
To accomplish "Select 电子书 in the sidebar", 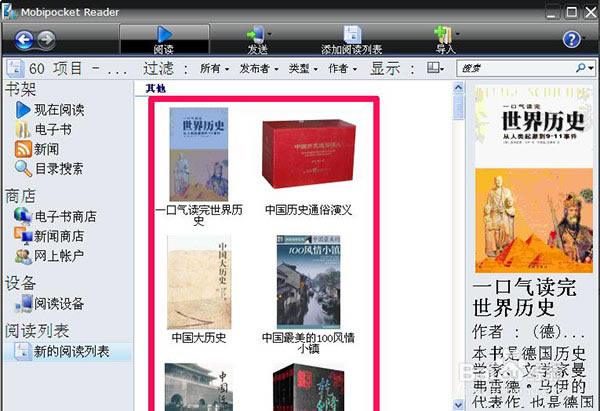I will (x=53, y=129).
